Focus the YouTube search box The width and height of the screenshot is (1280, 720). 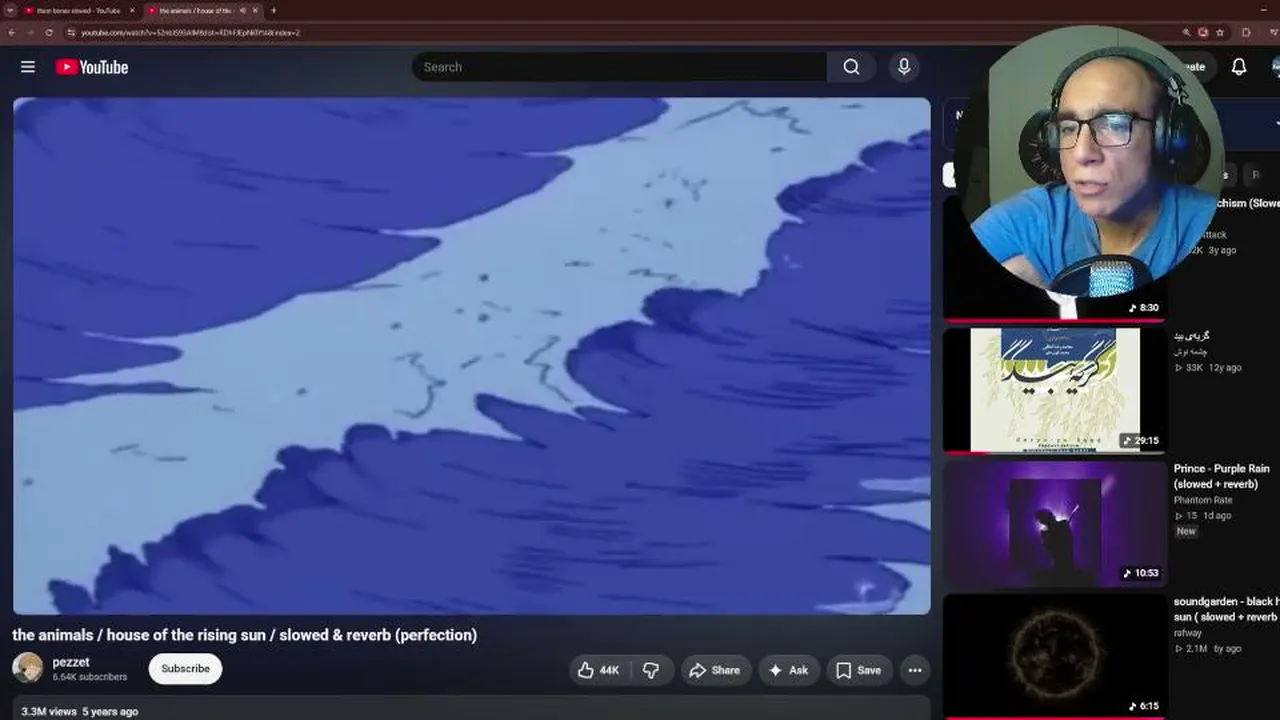620,67
